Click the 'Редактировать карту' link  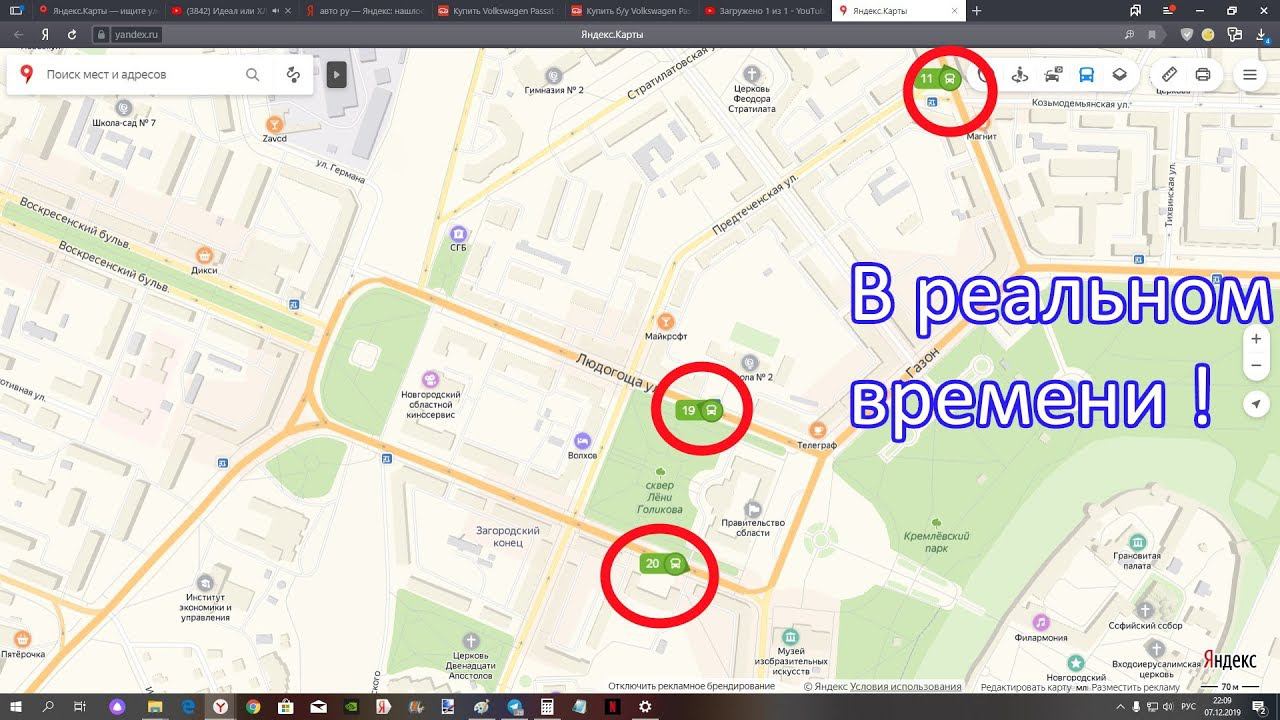pos(1027,686)
